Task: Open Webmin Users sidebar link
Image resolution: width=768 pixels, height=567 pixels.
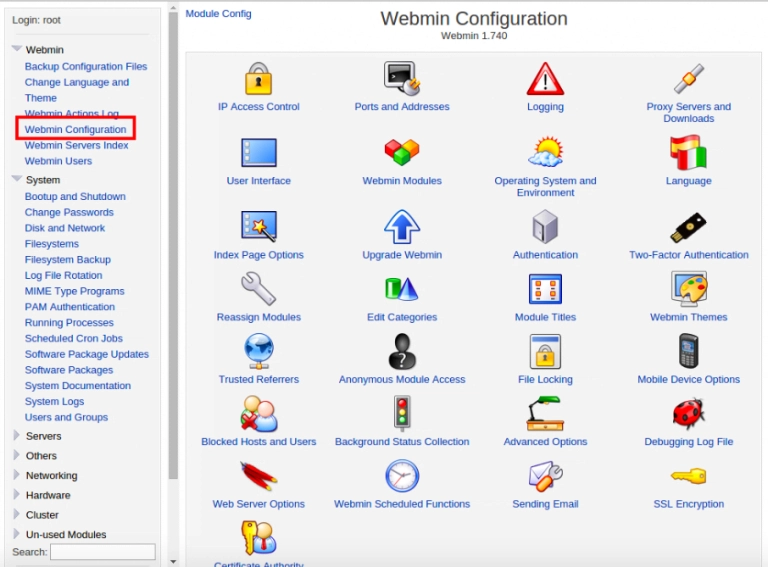Action: [58, 161]
